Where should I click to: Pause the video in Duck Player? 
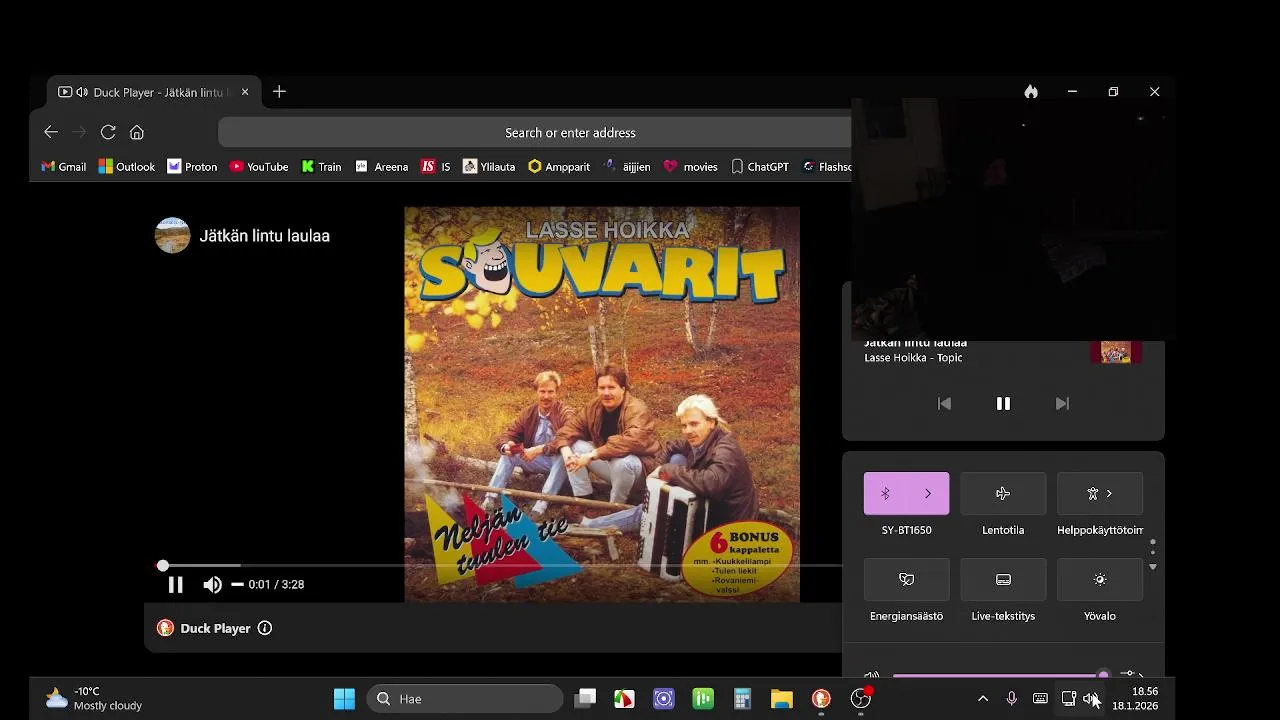coord(175,585)
